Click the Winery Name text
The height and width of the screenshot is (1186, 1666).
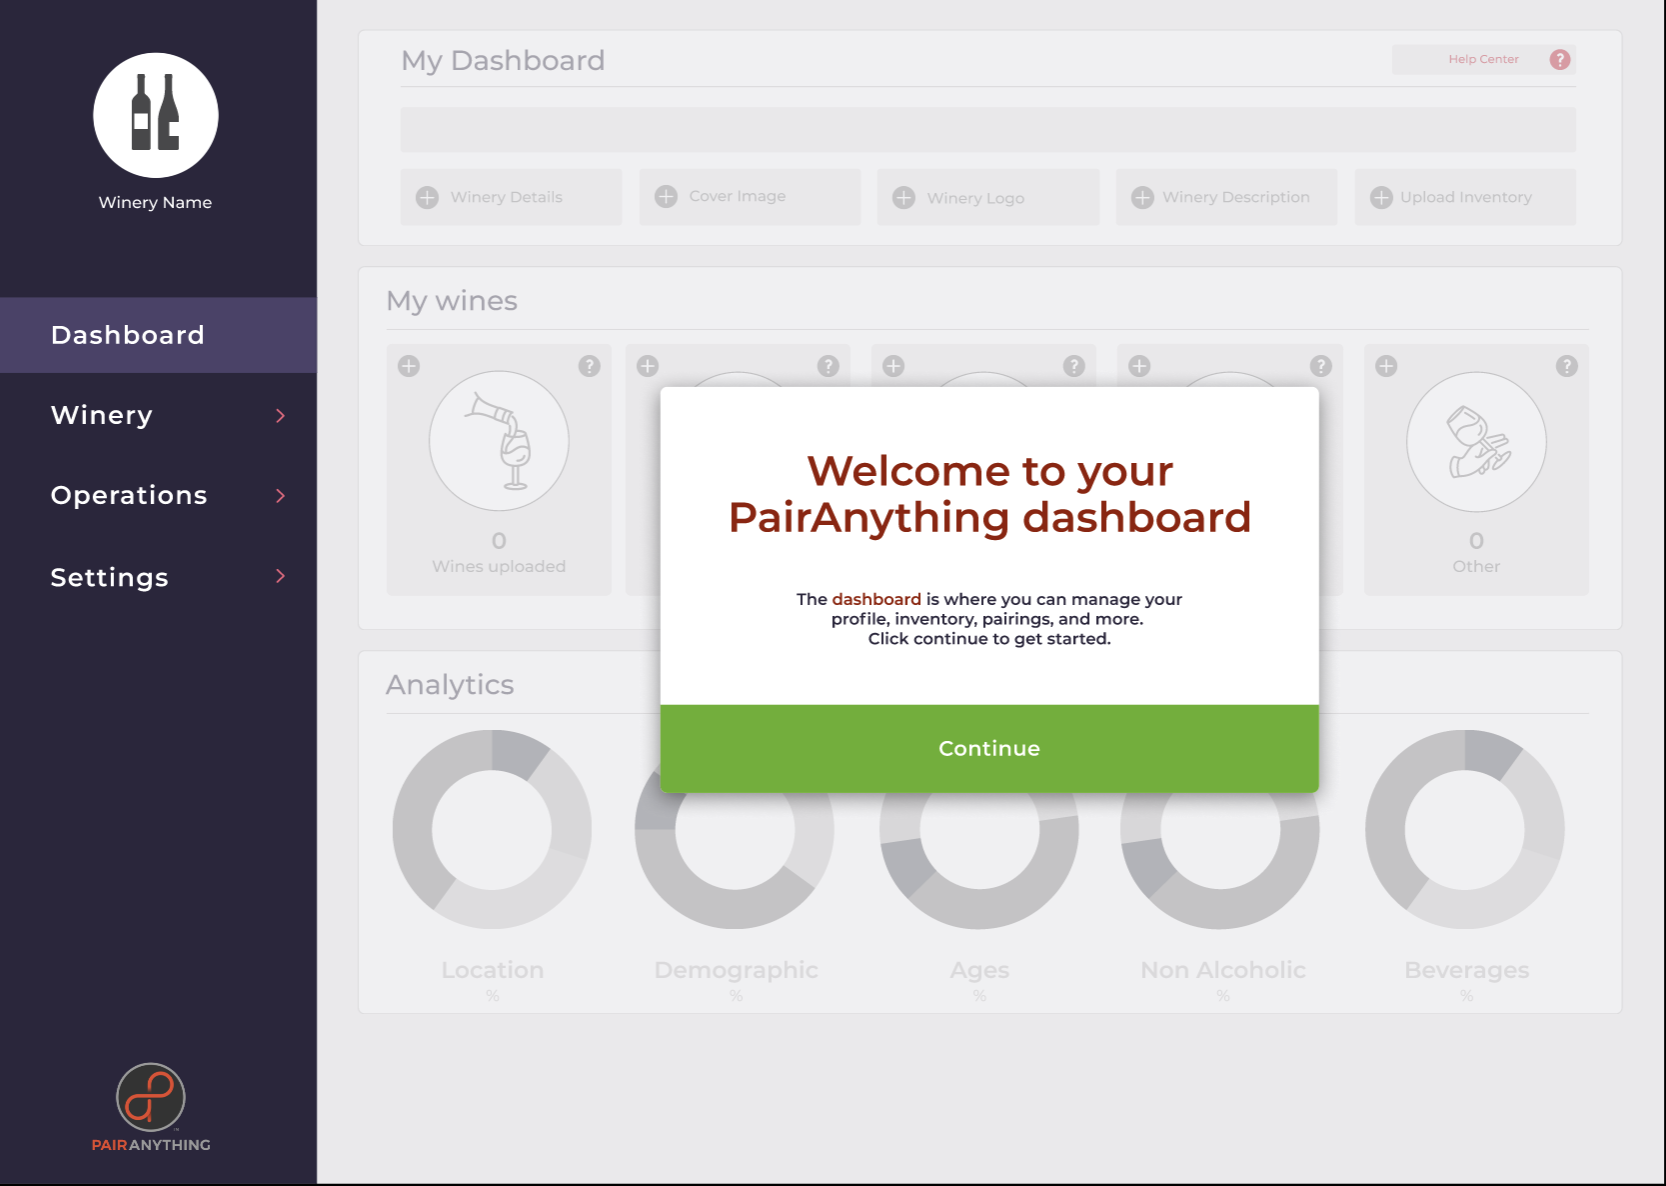coord(155,202)
